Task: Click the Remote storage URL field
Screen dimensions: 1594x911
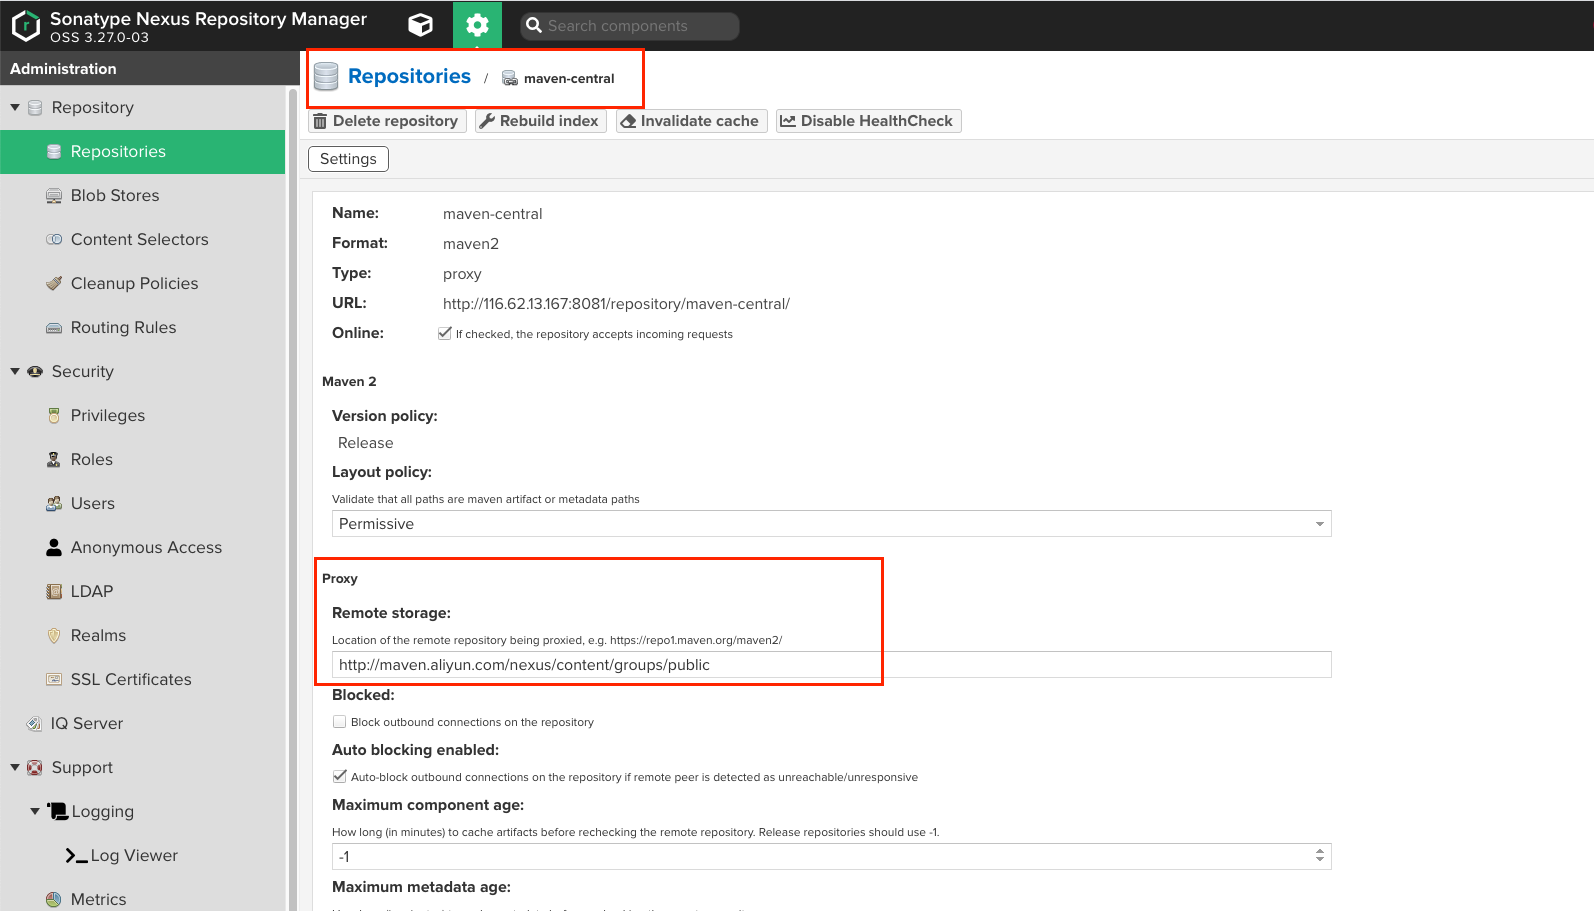Action: click(x=831, y=665)
